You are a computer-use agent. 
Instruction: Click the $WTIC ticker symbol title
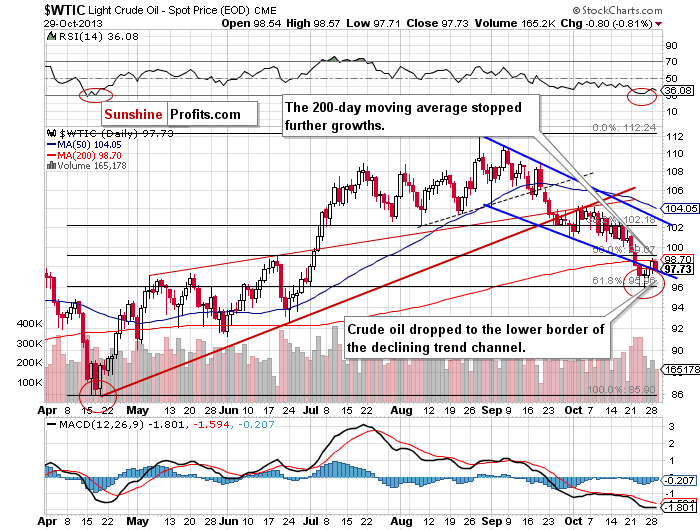[x=64, y=10]
